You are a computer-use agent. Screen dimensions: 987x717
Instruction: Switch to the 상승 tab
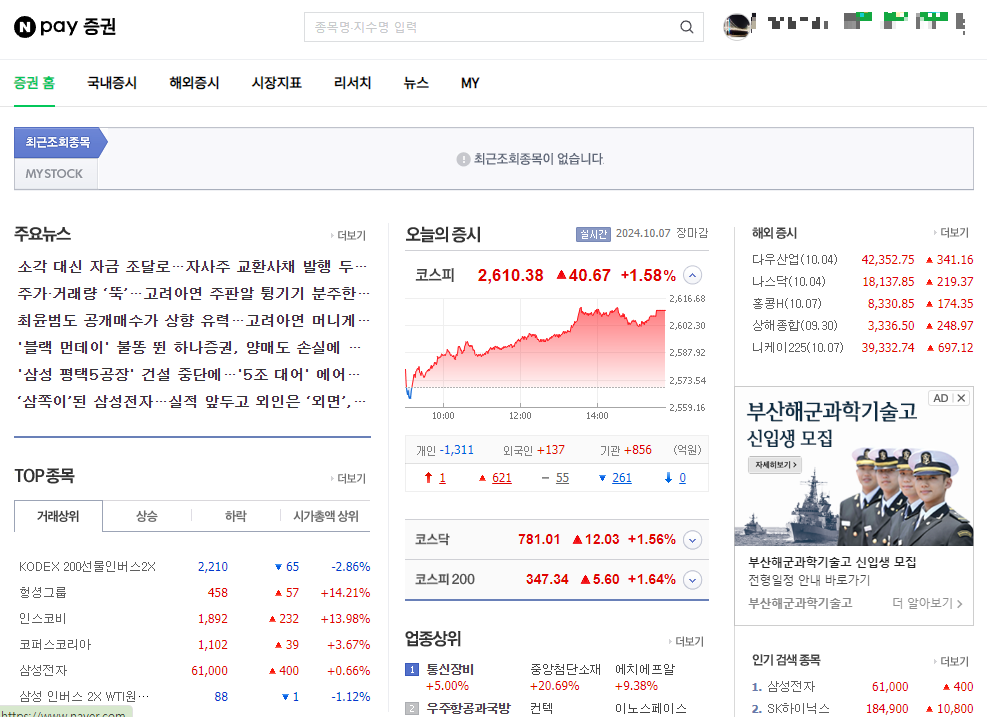147,516
